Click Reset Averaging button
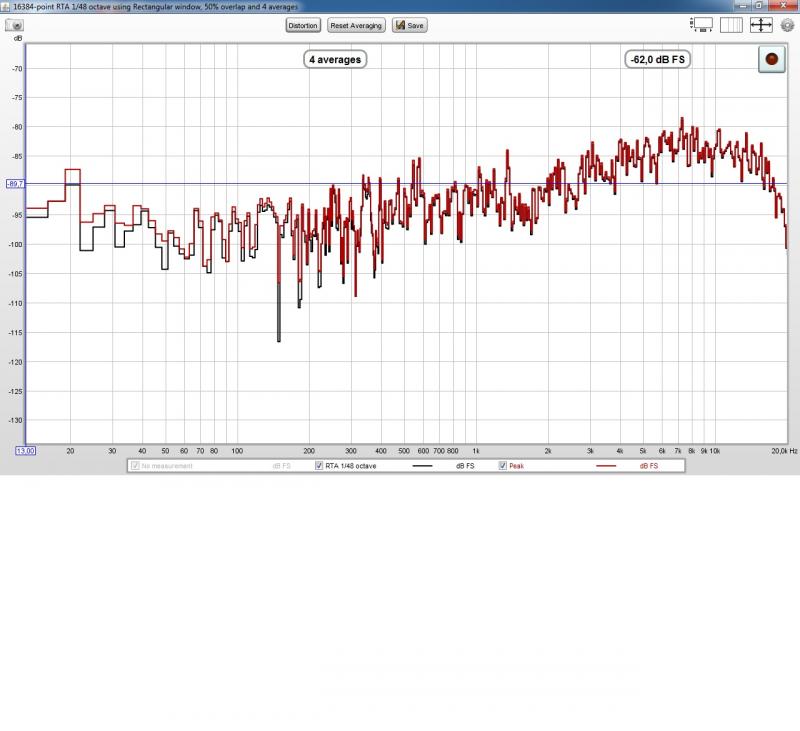This screenshot has height=731, width=800. 356,26
